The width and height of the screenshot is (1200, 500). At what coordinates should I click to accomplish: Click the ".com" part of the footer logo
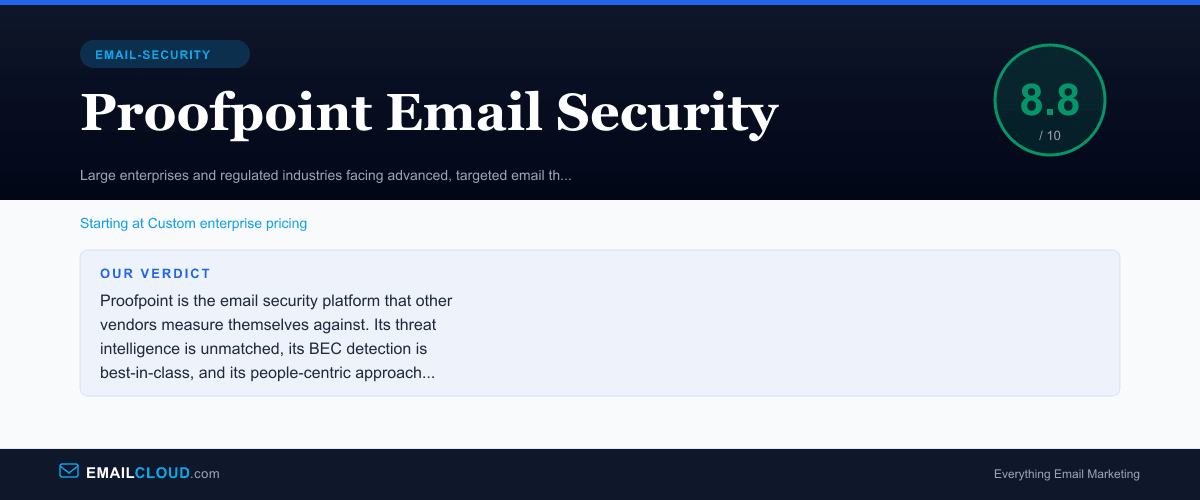[x=205, y=473]
